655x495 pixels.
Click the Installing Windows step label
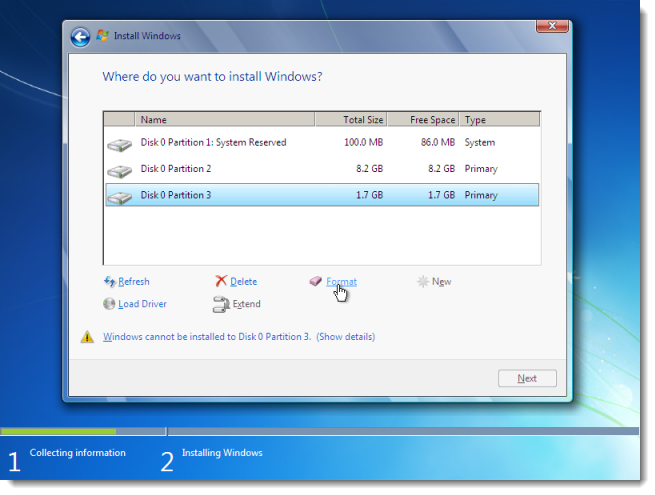click(222, 453)
